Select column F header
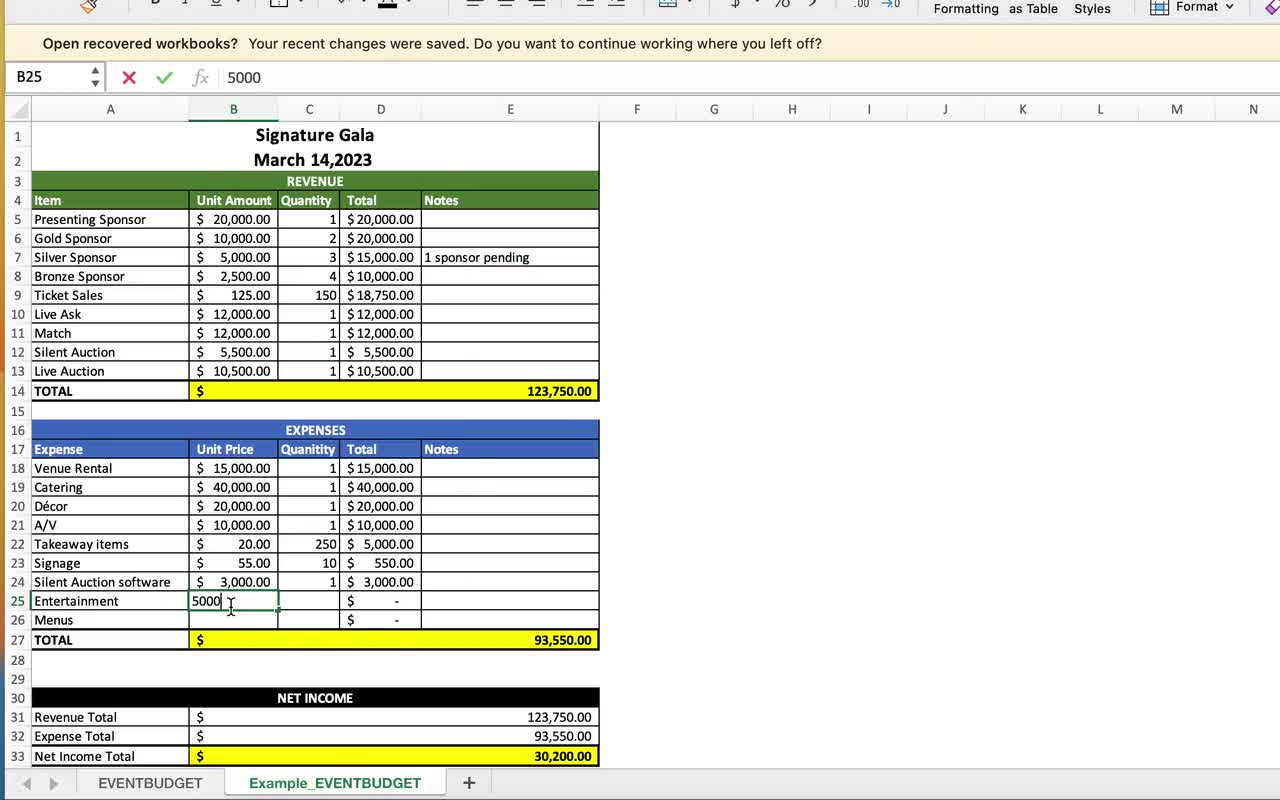The image size is (1280, 800). 637,109
